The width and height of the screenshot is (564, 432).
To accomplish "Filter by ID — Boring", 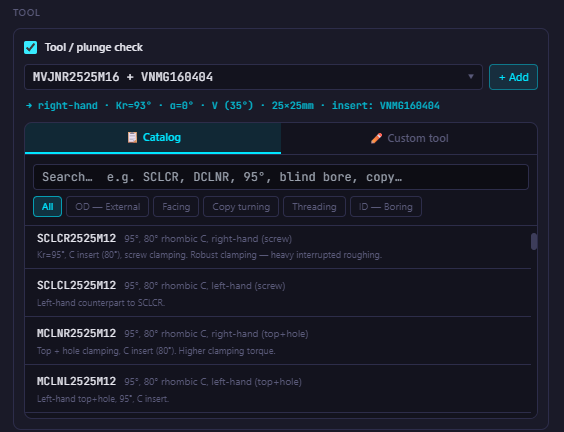I will (386, 206).
